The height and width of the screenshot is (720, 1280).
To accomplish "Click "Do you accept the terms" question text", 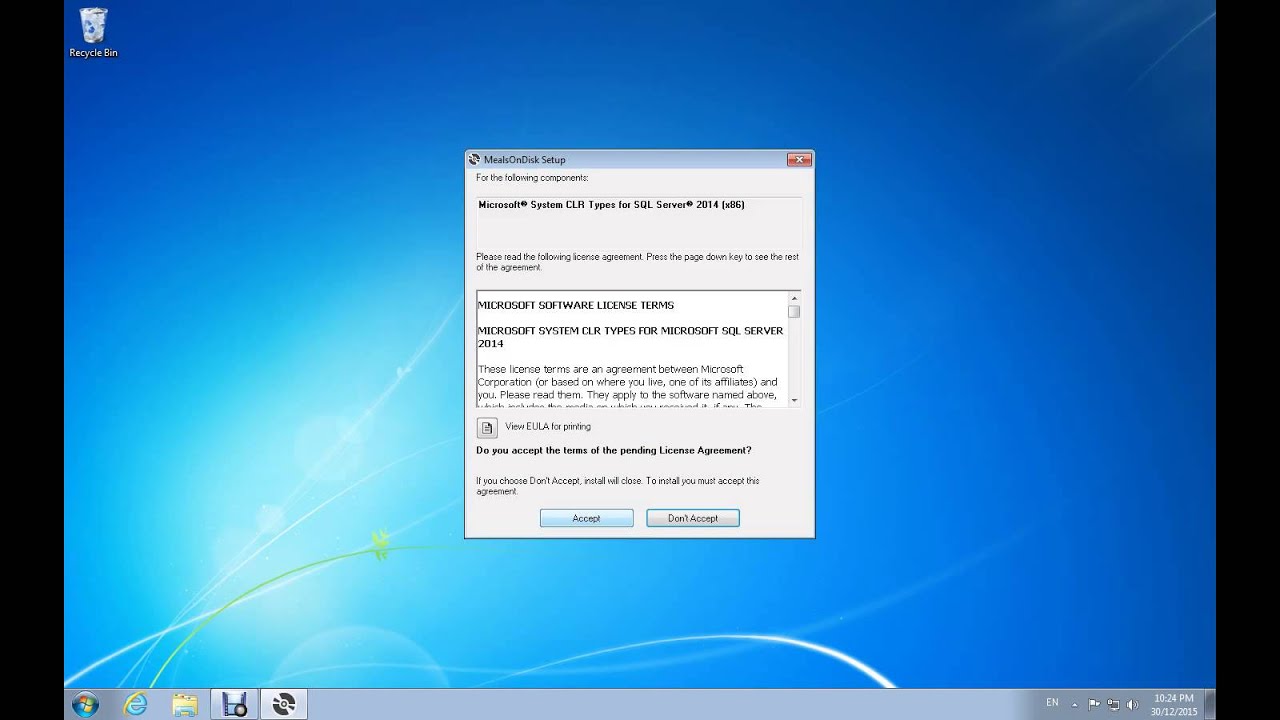I will pyautogui.click(x=614, y=451).
